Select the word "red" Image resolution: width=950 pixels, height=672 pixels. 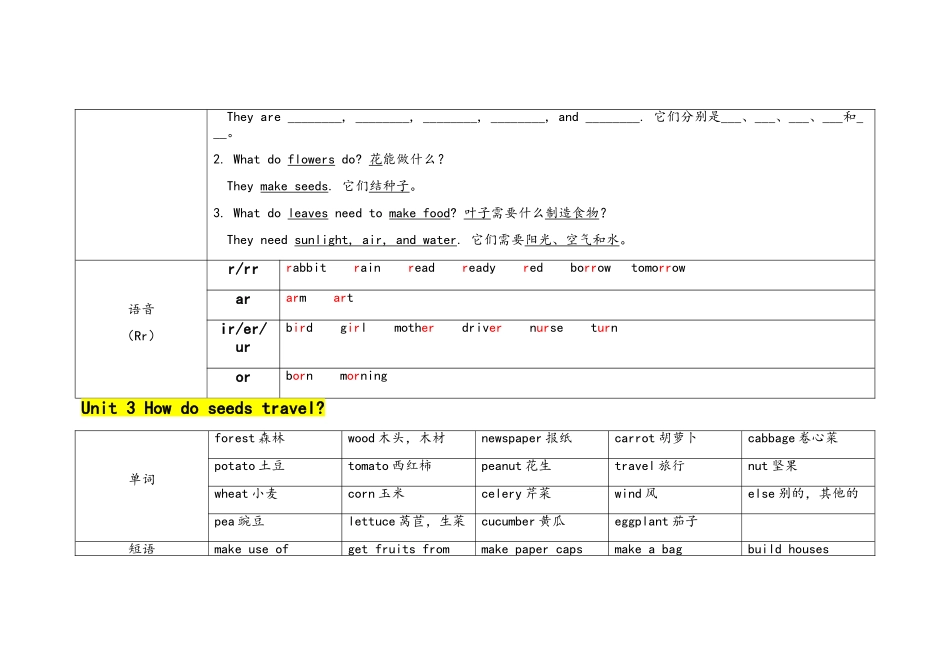click(533, 268)
